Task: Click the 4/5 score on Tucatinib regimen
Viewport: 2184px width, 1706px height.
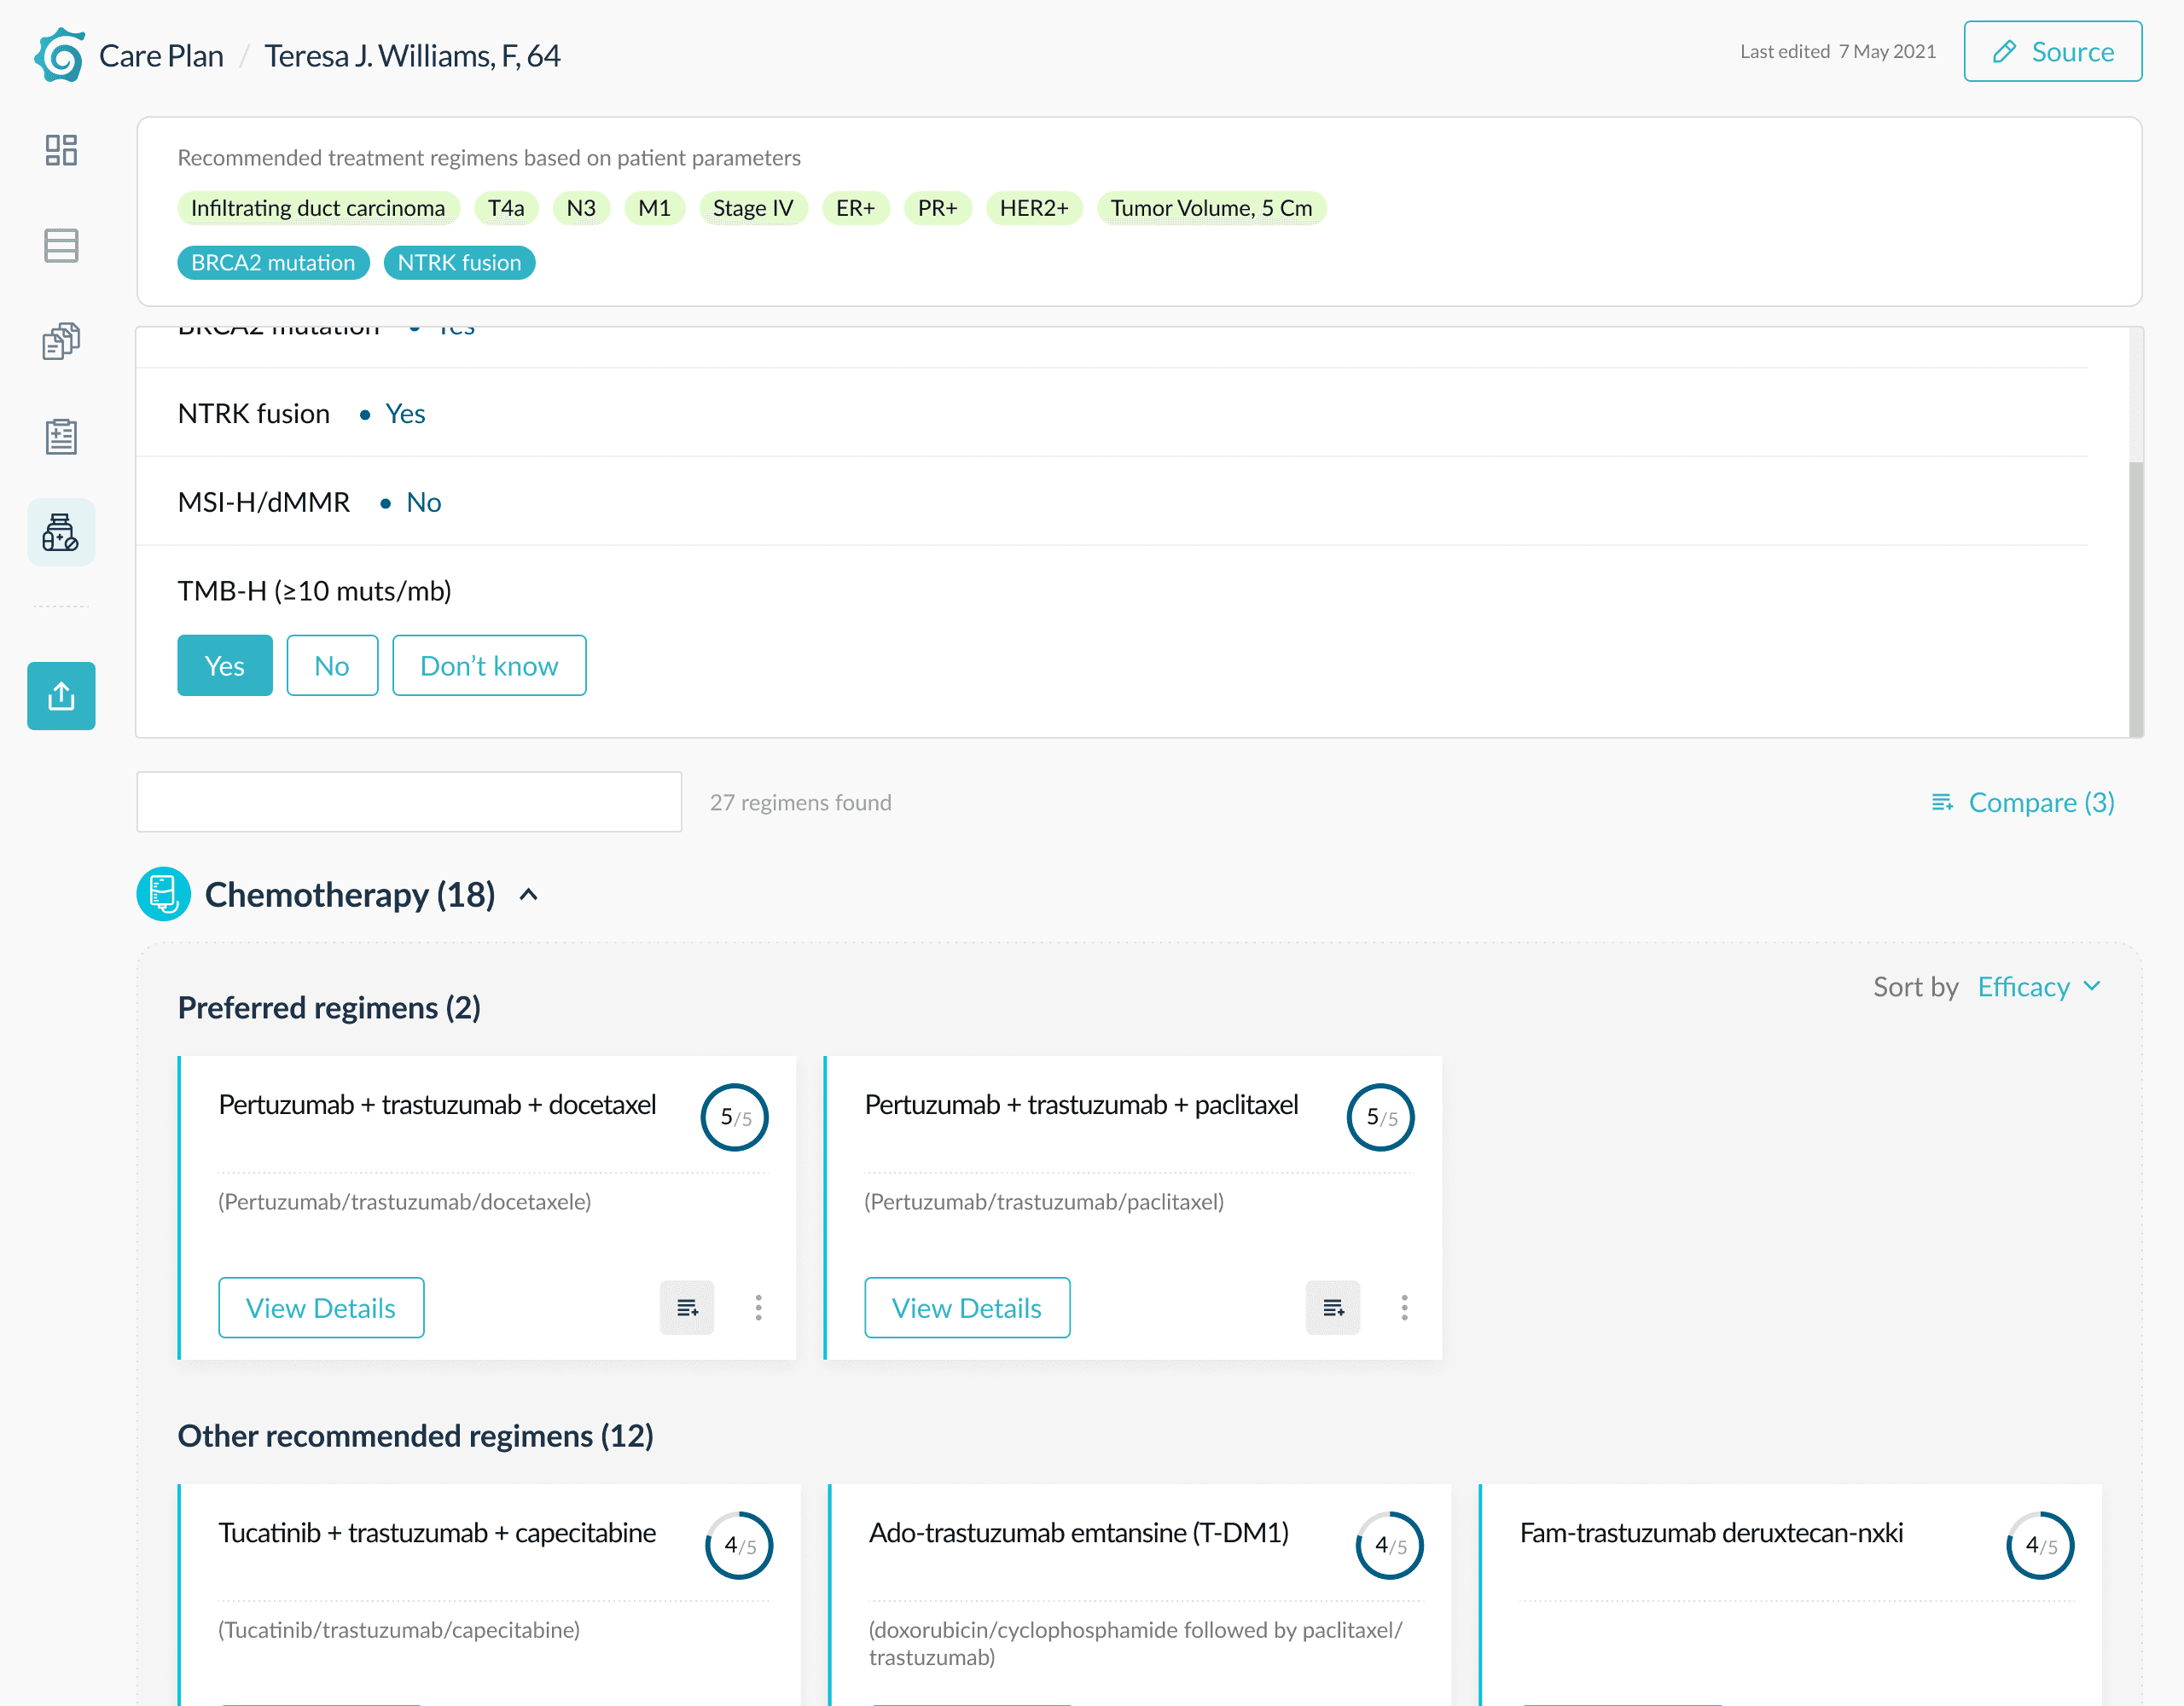Action: (739, 1545)
